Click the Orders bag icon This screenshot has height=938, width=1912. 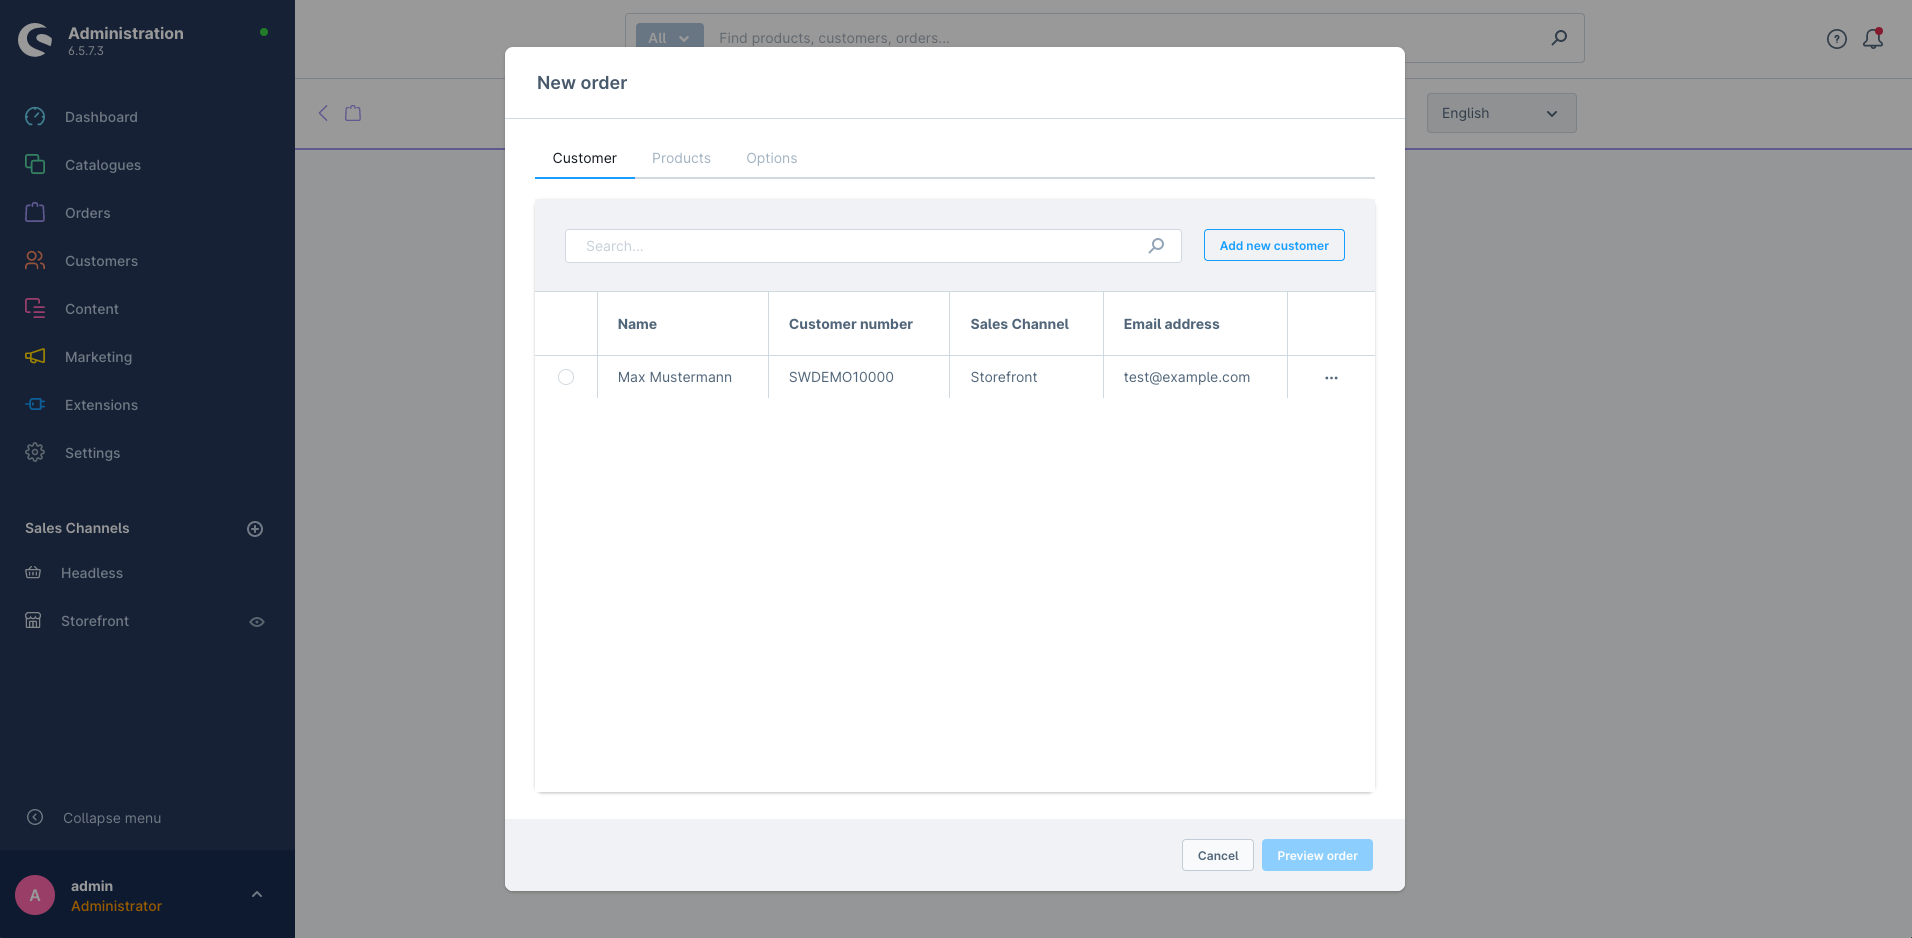35,212
